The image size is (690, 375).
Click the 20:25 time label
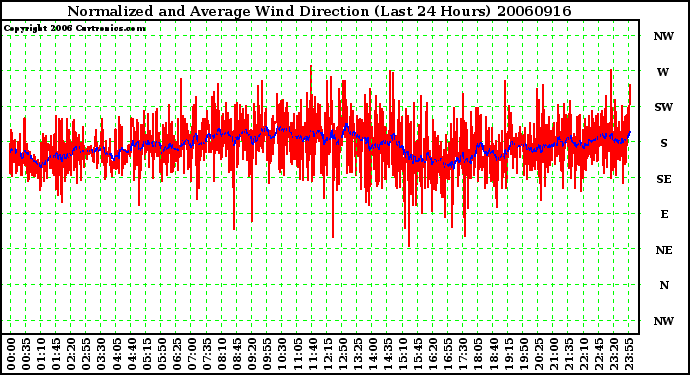538,354
